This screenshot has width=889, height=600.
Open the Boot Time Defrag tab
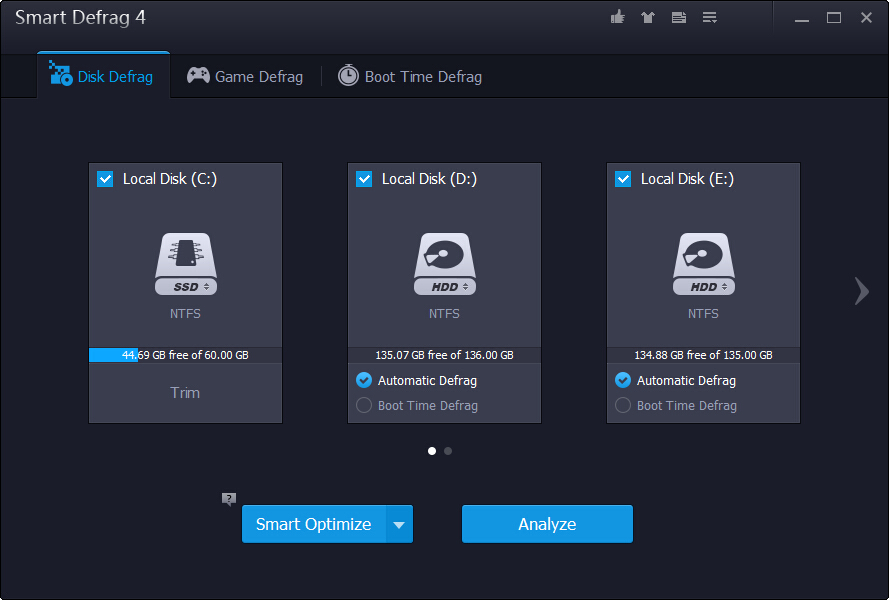pos(410,76)
